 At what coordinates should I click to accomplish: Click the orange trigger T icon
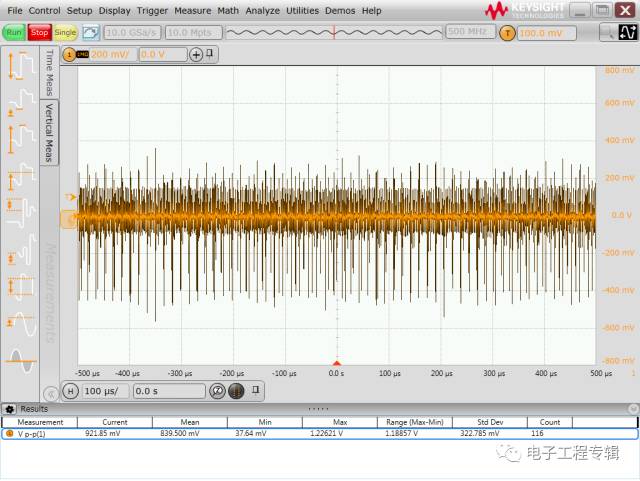pos(507,33)
